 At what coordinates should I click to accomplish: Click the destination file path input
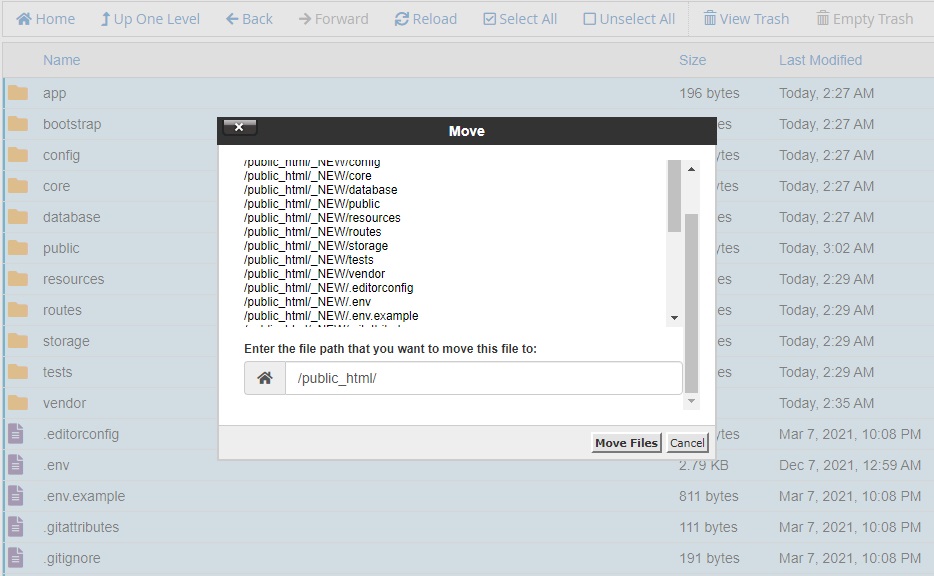point(483,378)
